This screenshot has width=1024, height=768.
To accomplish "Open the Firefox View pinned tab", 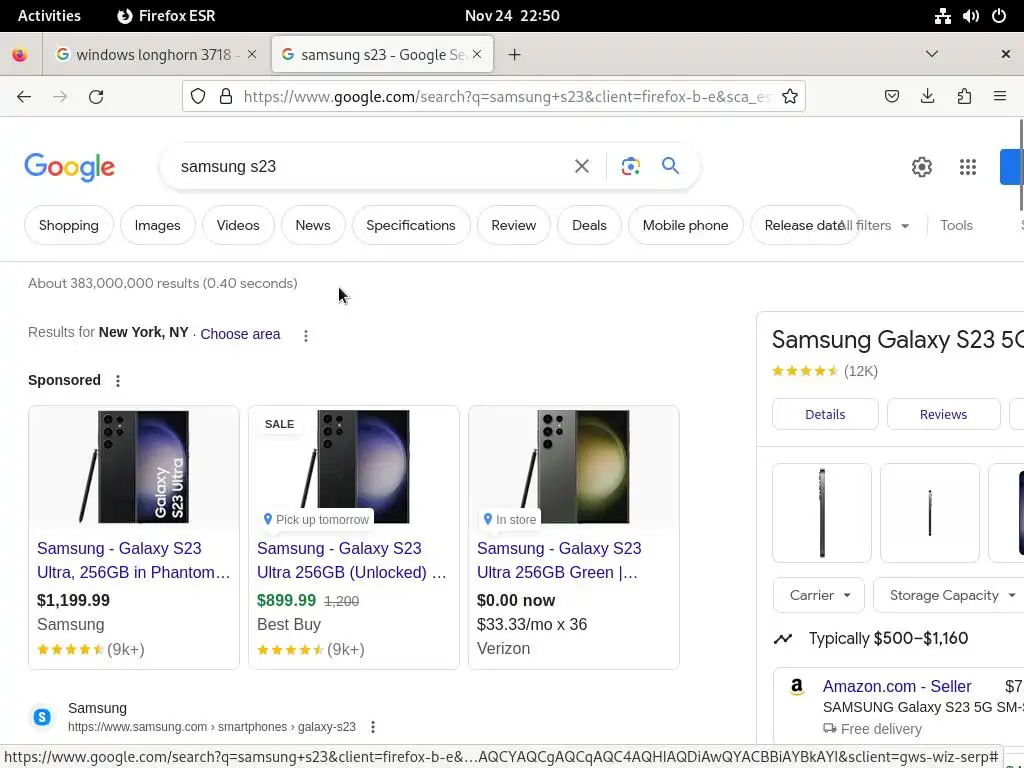I will click(x=20, y=55).
